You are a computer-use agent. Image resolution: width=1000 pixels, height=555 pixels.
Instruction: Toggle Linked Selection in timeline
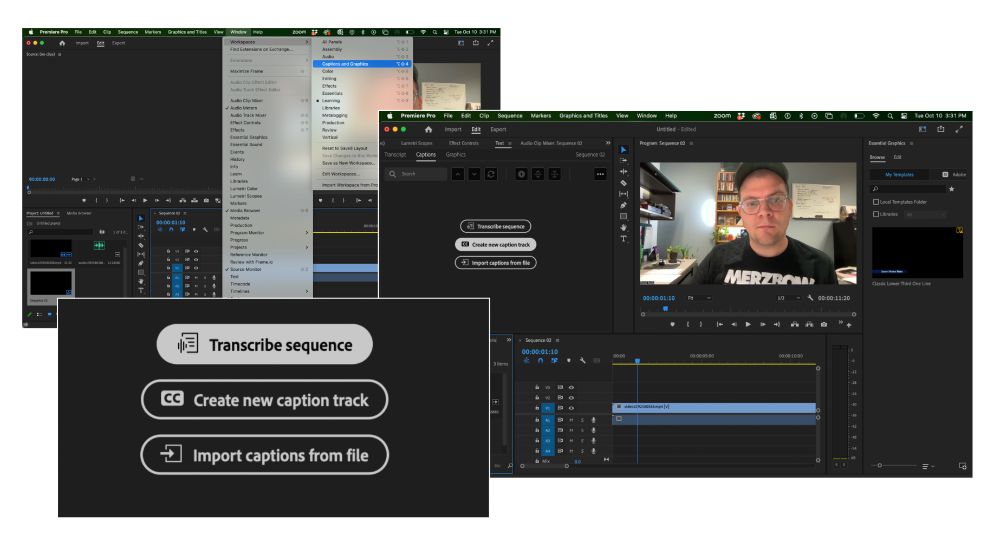554,361
